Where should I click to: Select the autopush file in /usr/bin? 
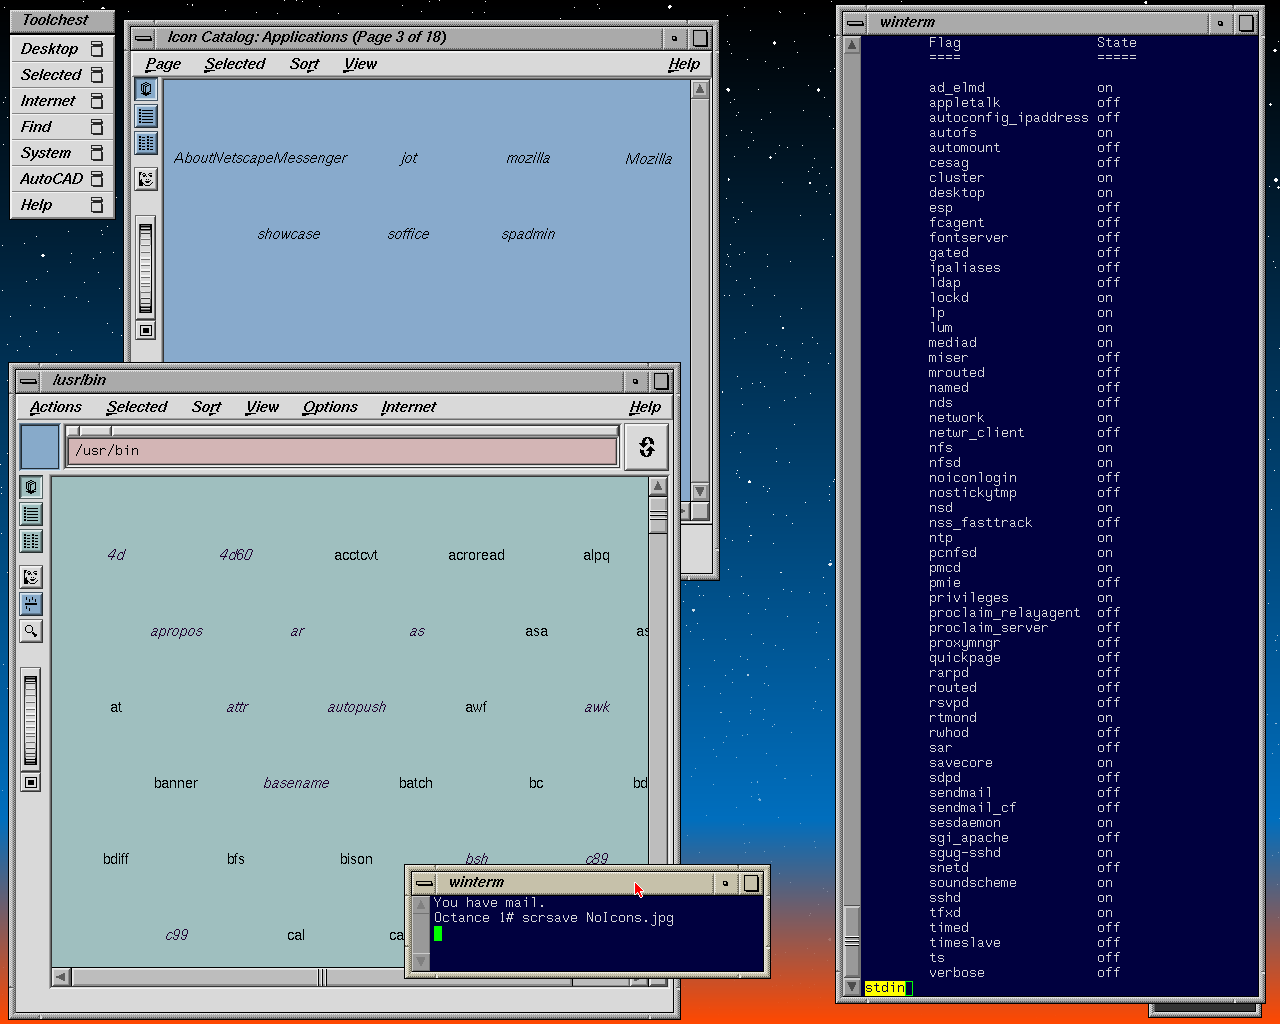[356, 707]
